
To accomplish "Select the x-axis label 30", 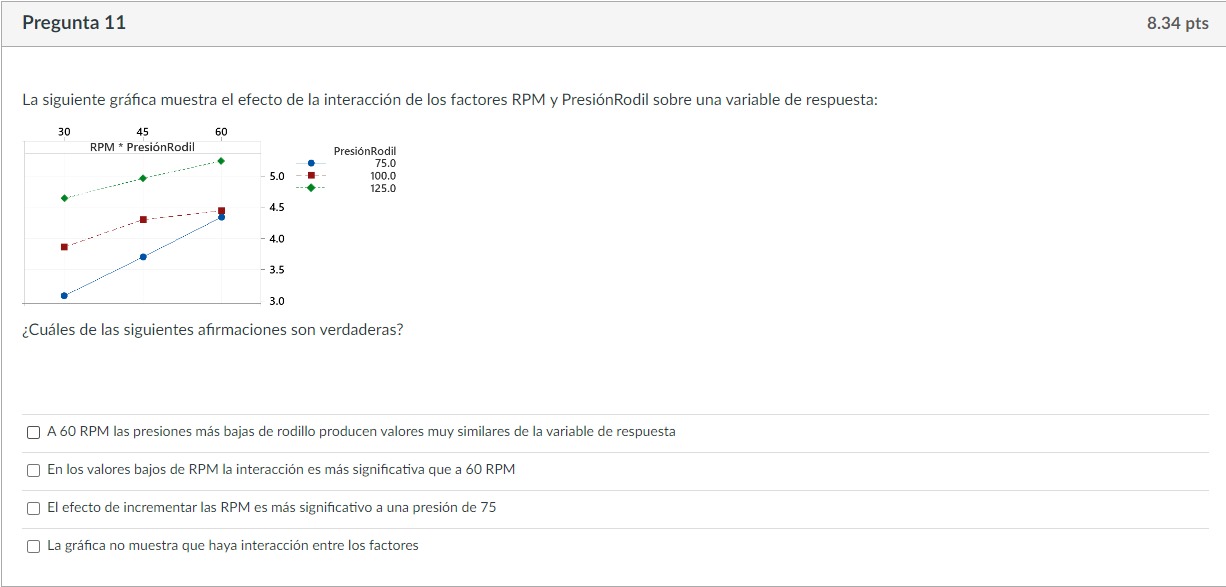I will [64, 131].
